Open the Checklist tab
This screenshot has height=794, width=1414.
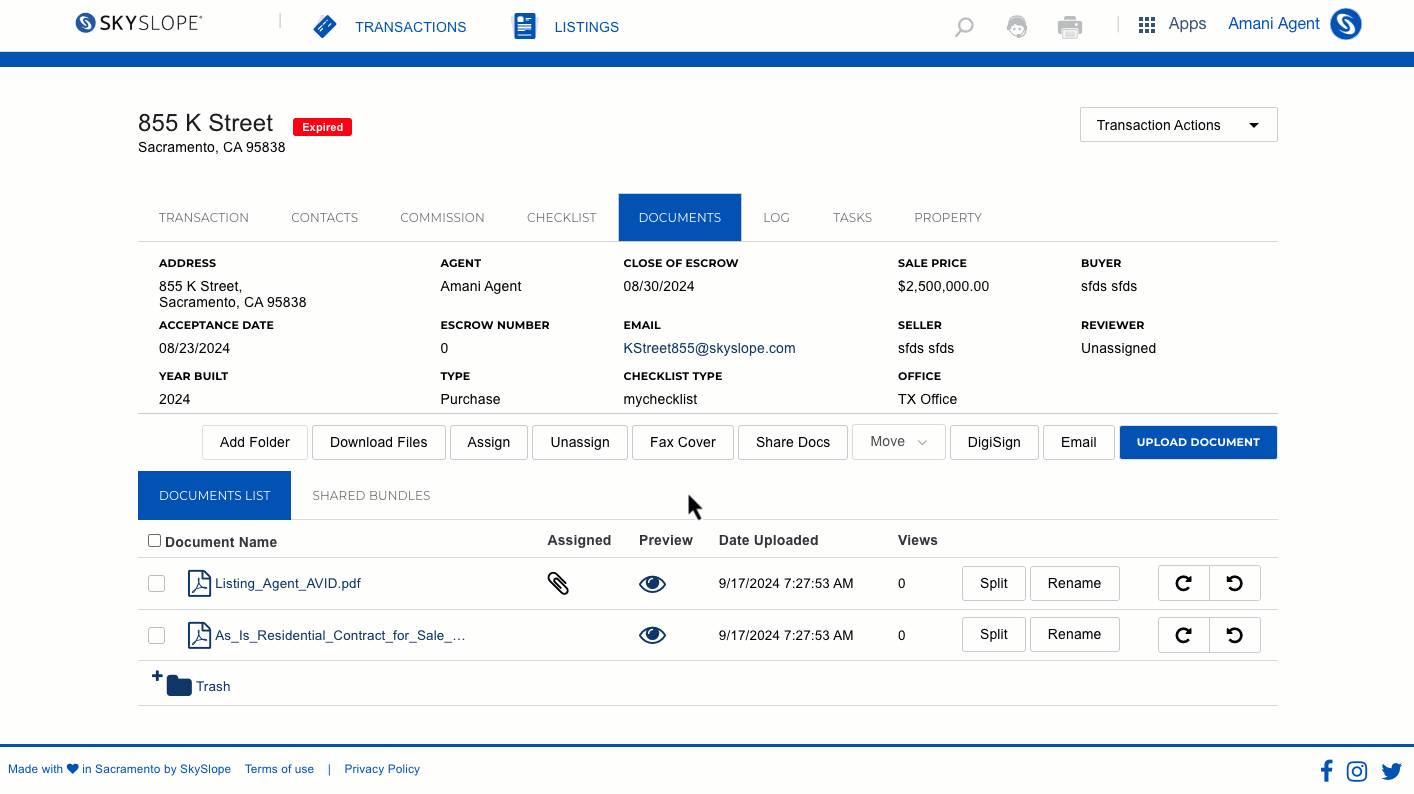click(x=561, y=217)
